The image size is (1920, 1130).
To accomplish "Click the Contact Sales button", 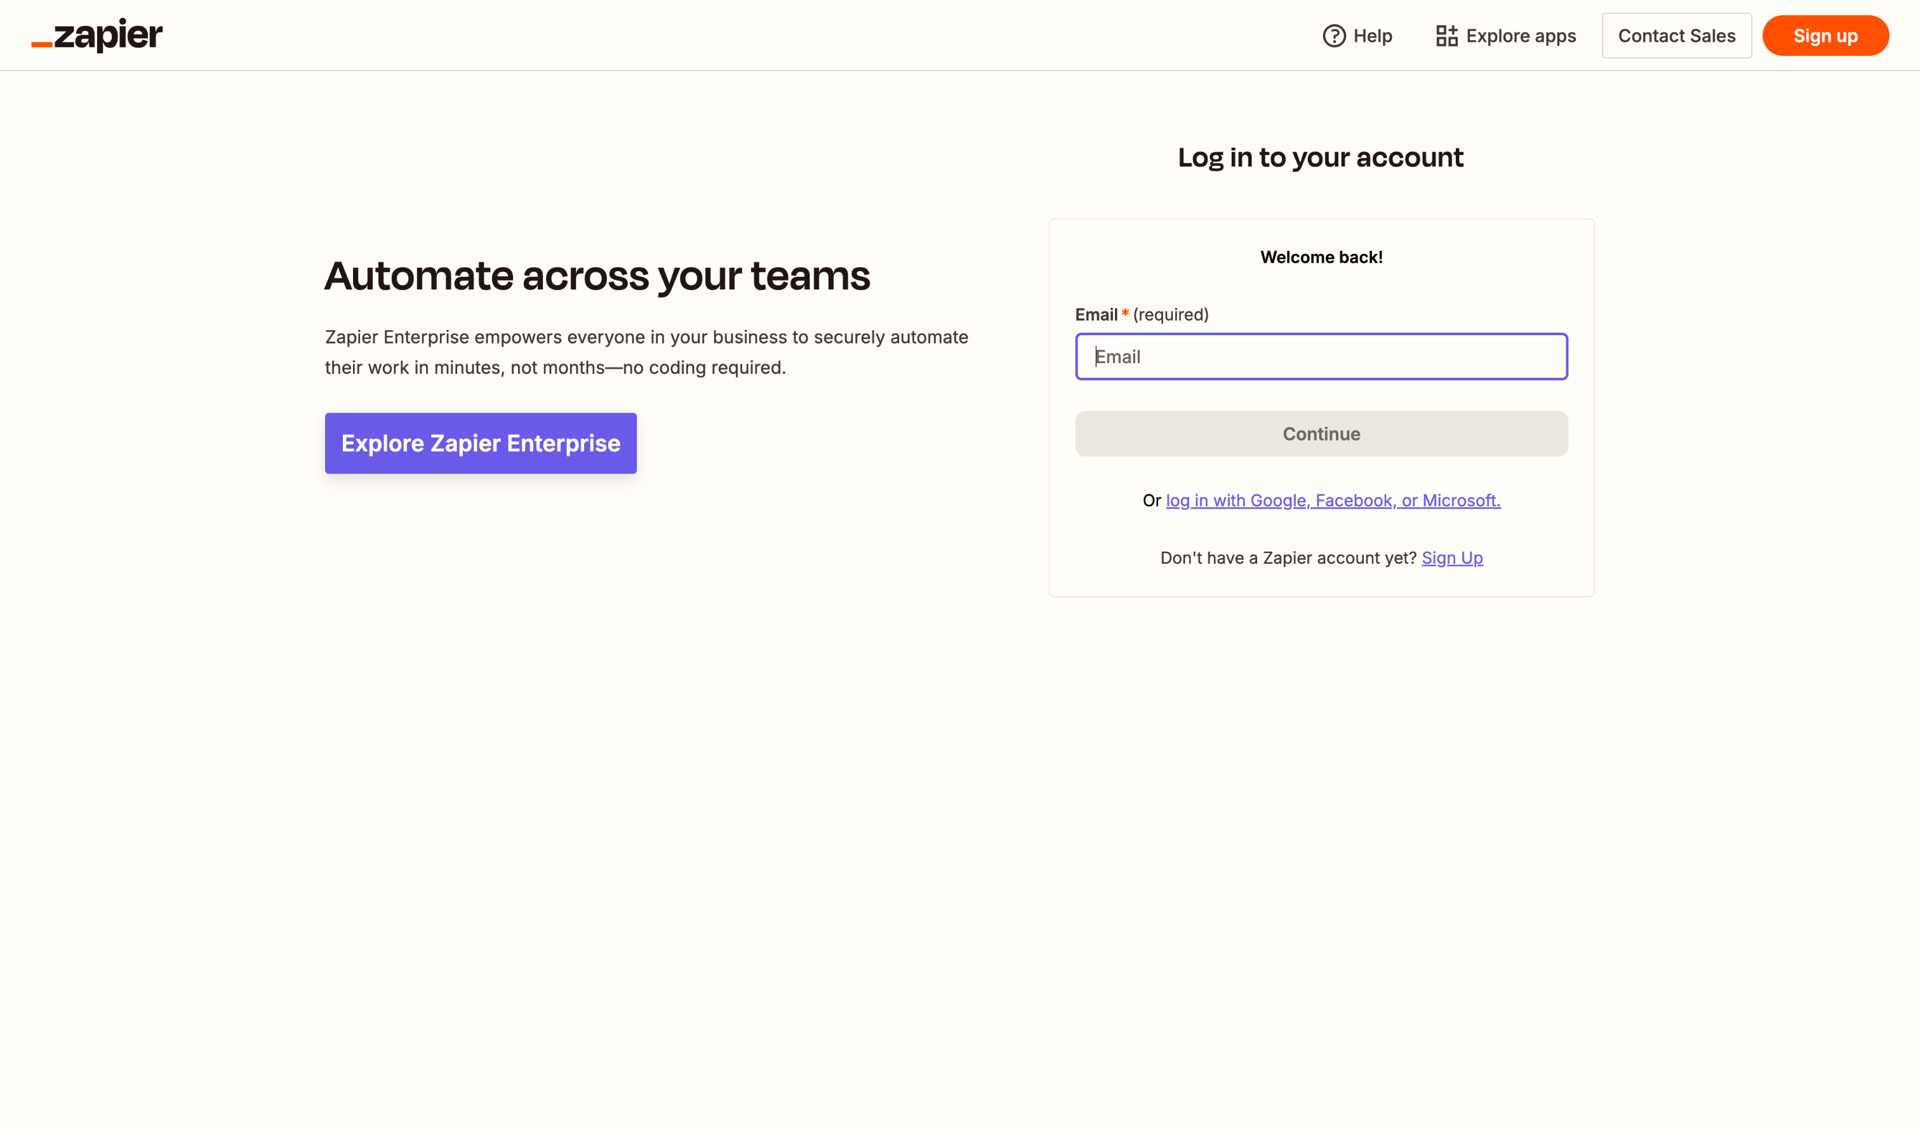I will click(1676, 35).
